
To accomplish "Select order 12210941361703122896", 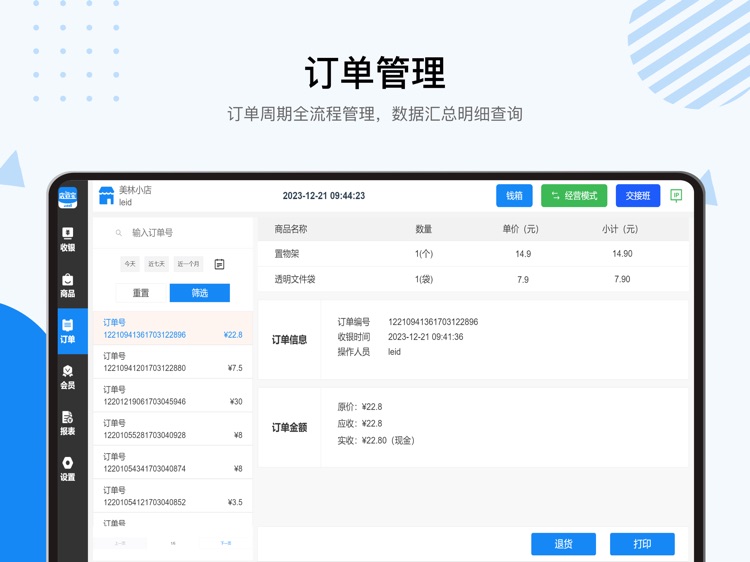I will [x=173, y=328].
